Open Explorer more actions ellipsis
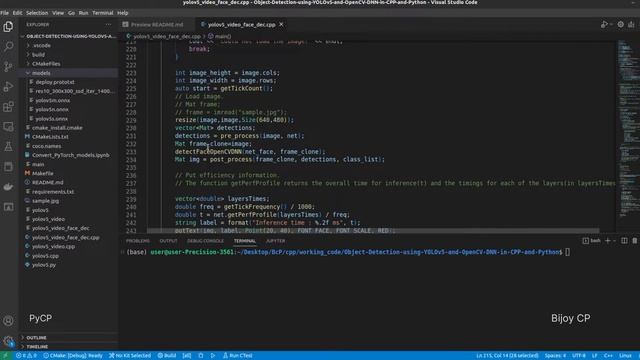The height and width of the screenshot is (360, 640). (x=108, y=24)
